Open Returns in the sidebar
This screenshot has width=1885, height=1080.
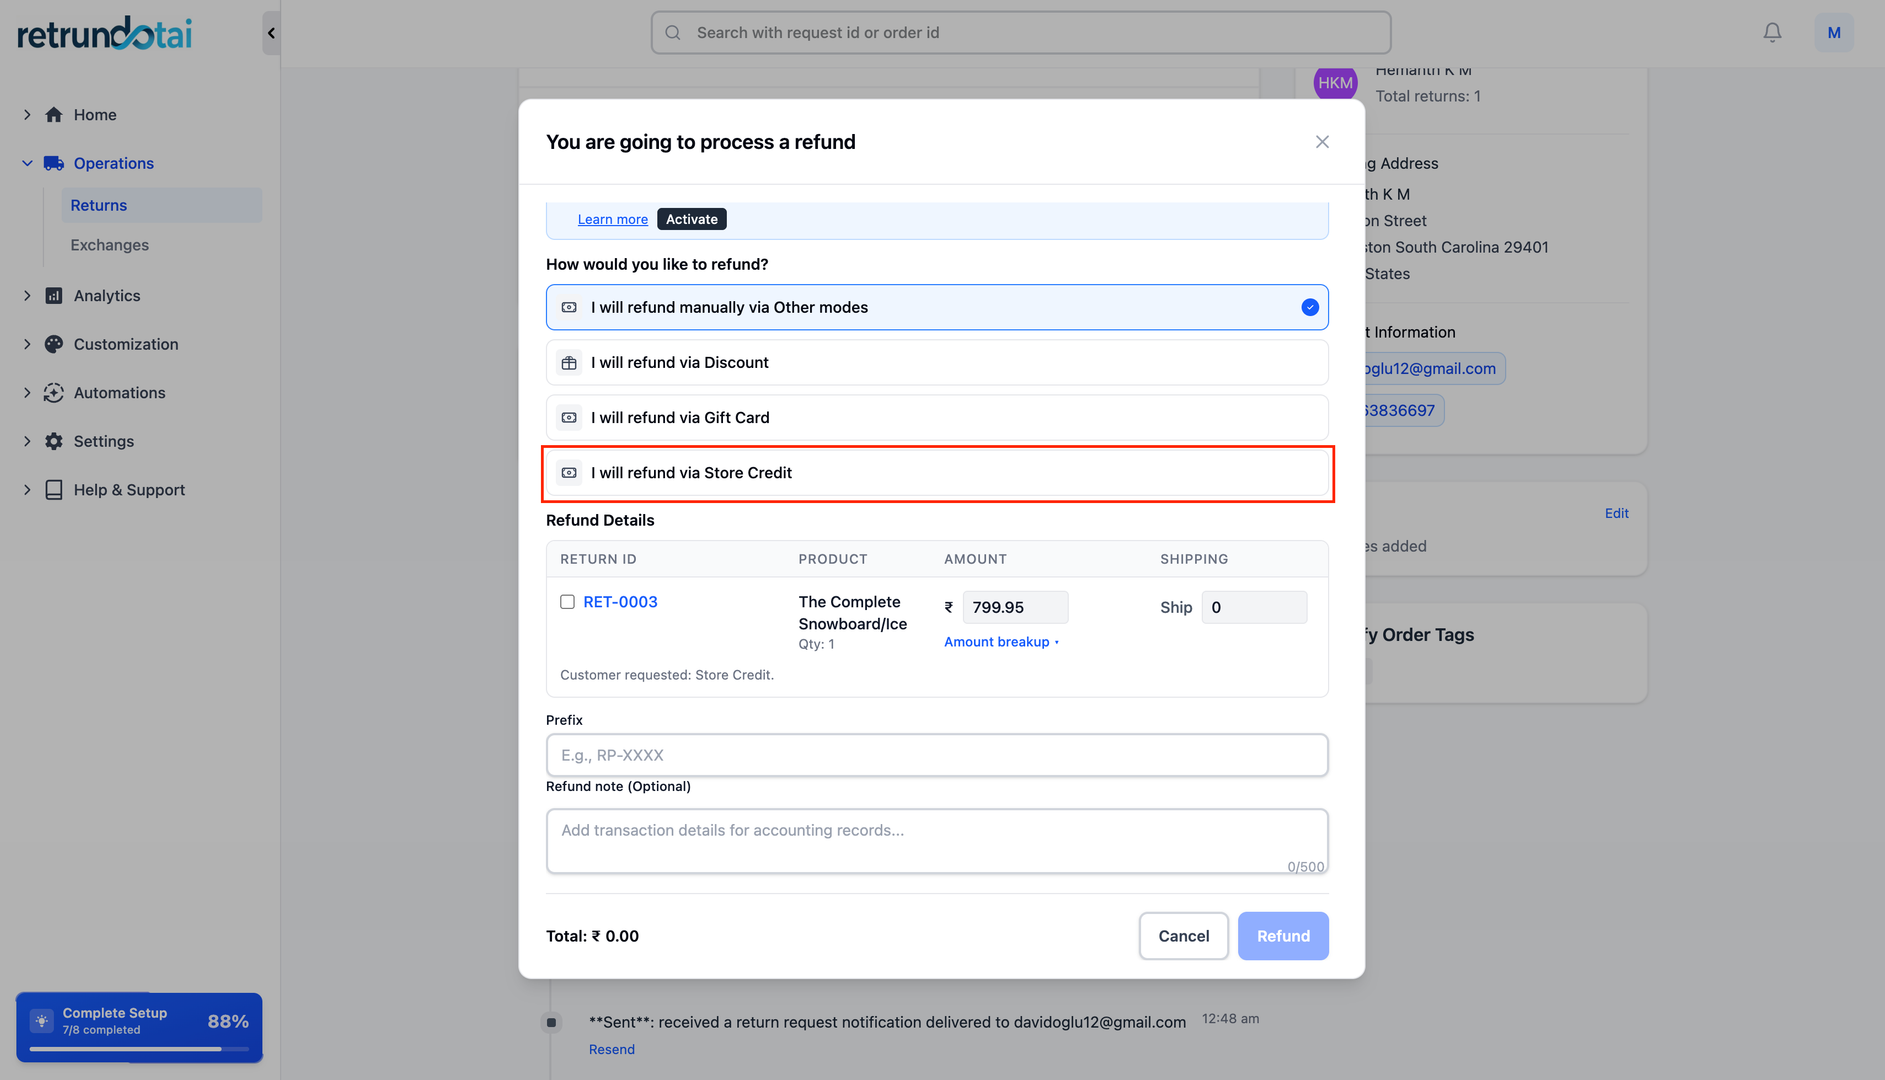point(99,205)
